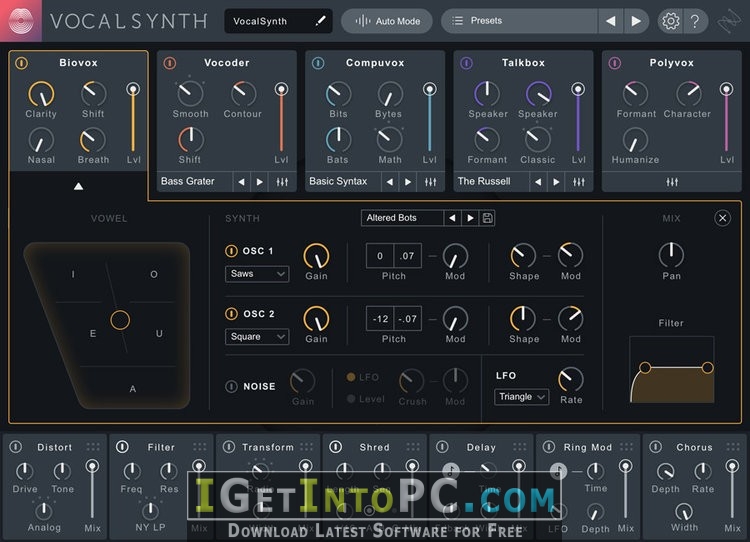The image size is (750, 542).
Task: Load the next global preset
Action: pyautogui.click(x=636, y=21)
